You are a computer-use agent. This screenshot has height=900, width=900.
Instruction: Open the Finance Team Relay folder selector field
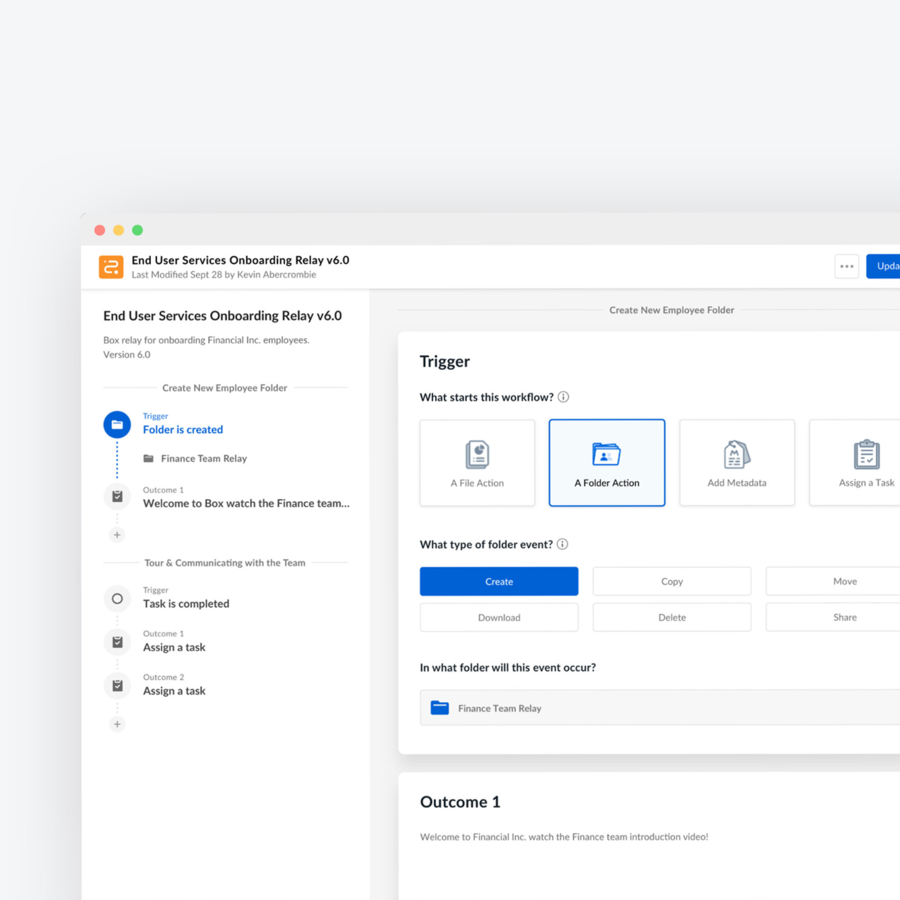660,708
